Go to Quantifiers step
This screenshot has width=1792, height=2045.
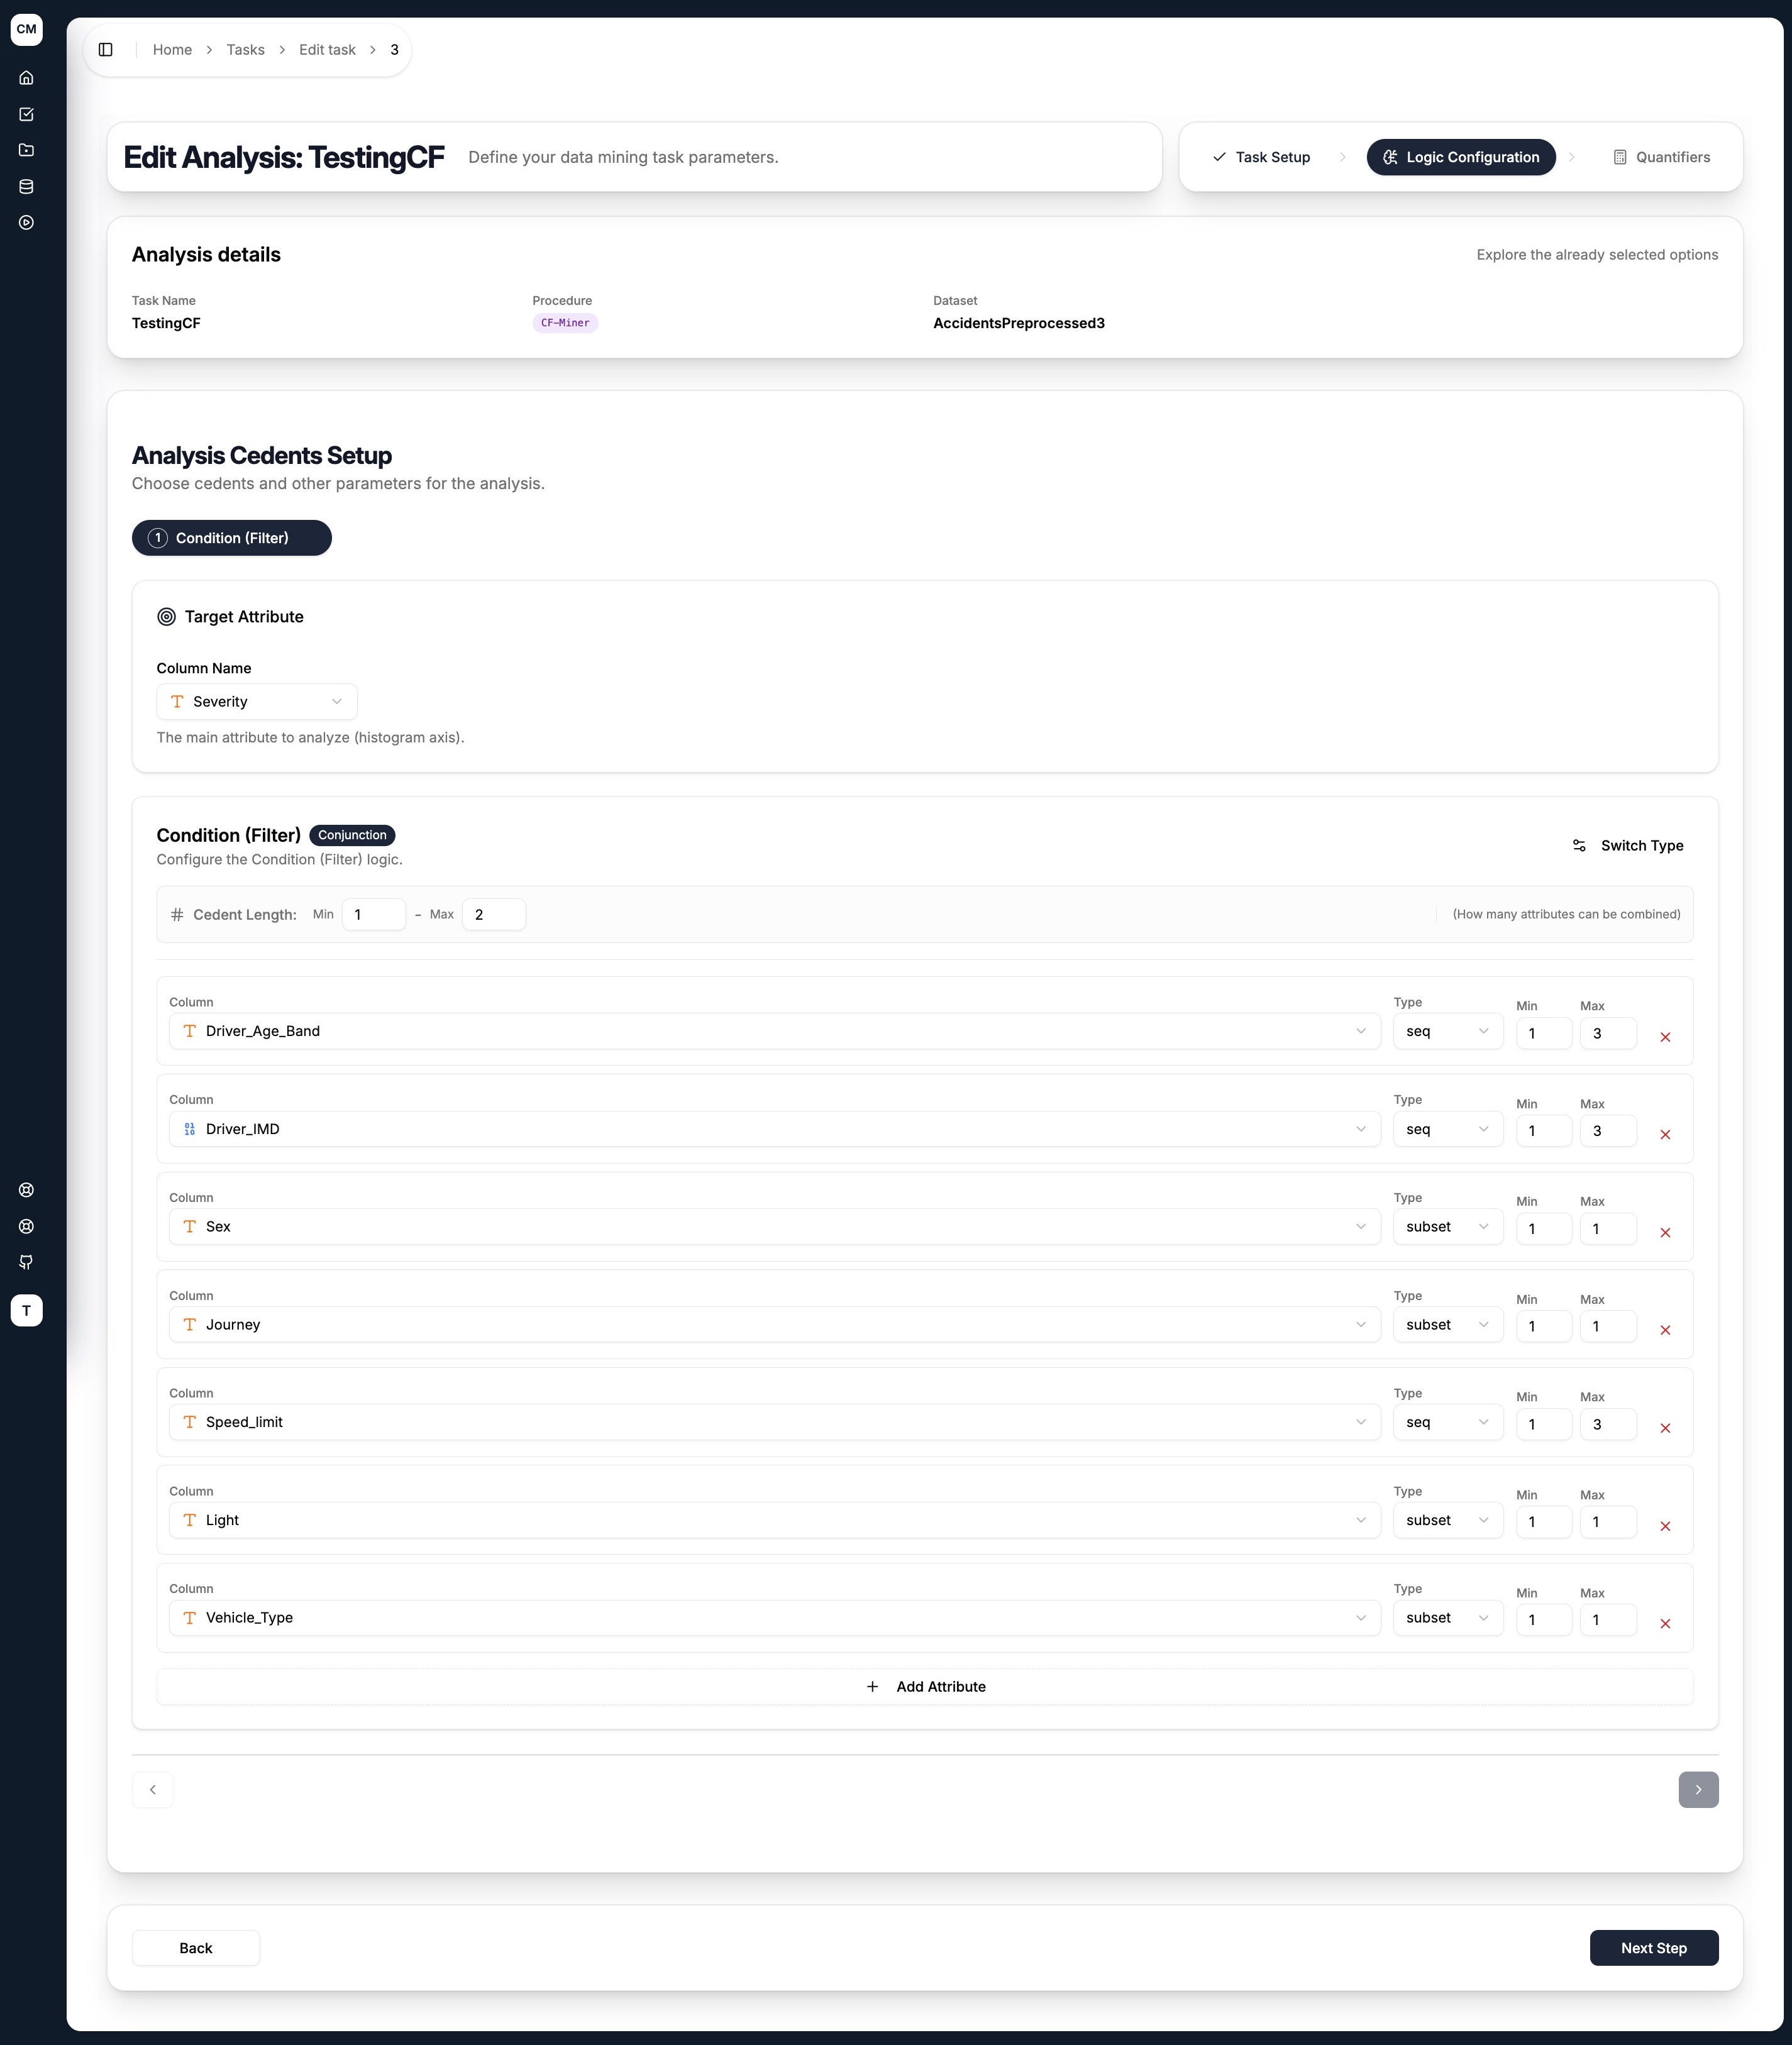click(1661, 157)
